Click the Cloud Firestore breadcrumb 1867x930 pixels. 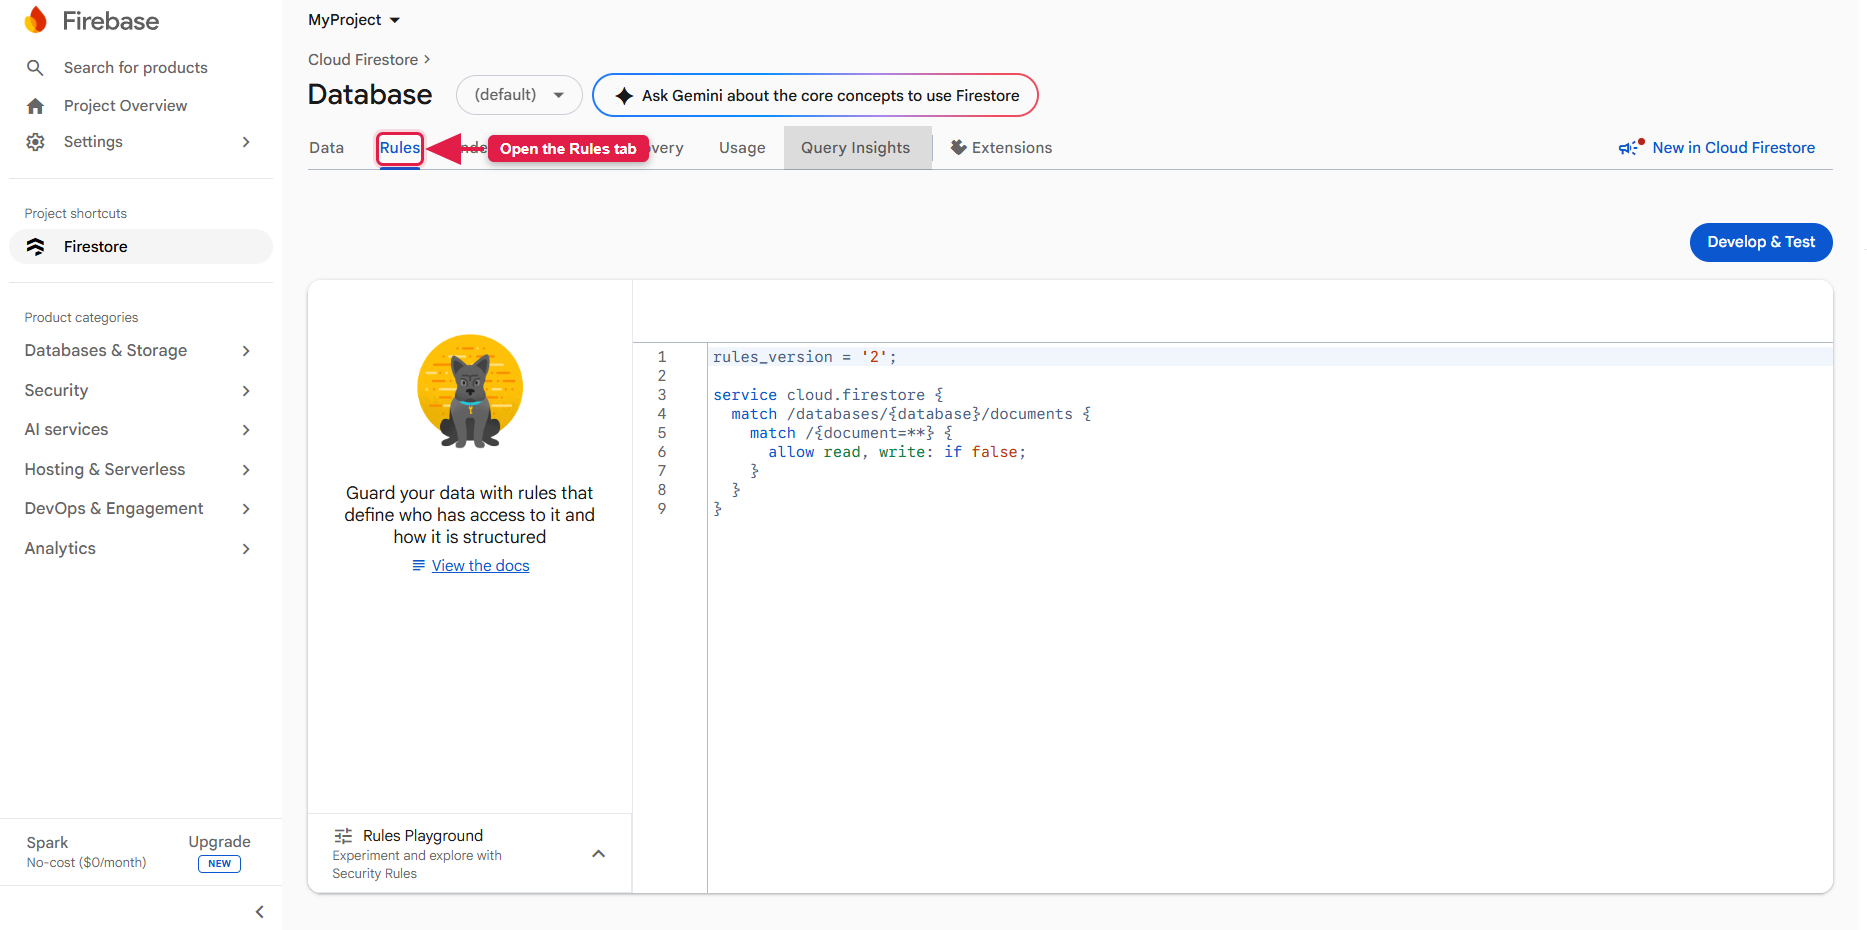pyautogui.click(x=363, y=60)
